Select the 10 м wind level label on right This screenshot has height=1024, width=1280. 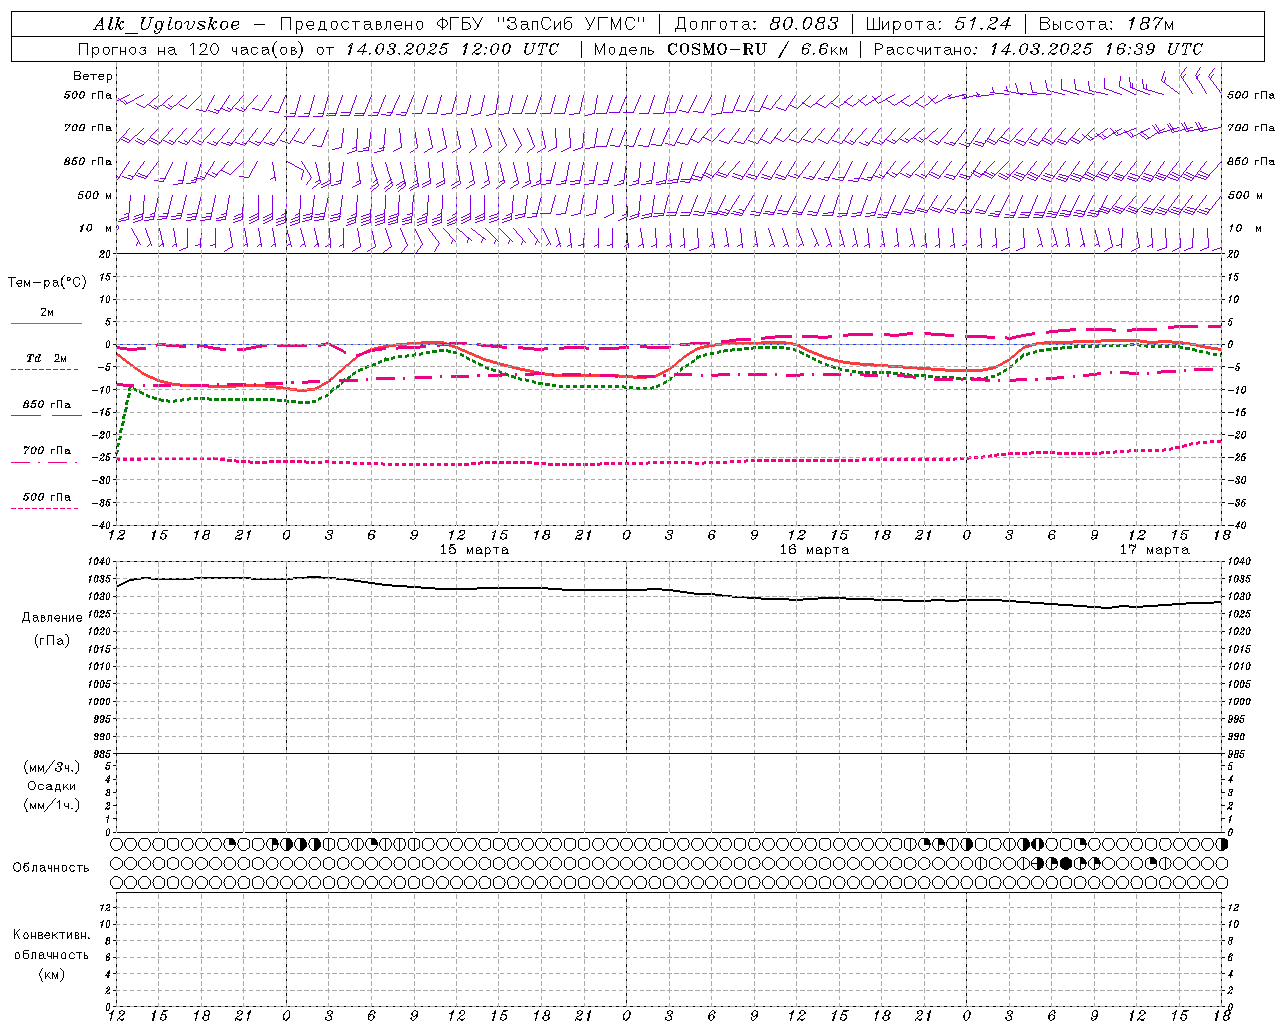click(x=1245, y=228)
